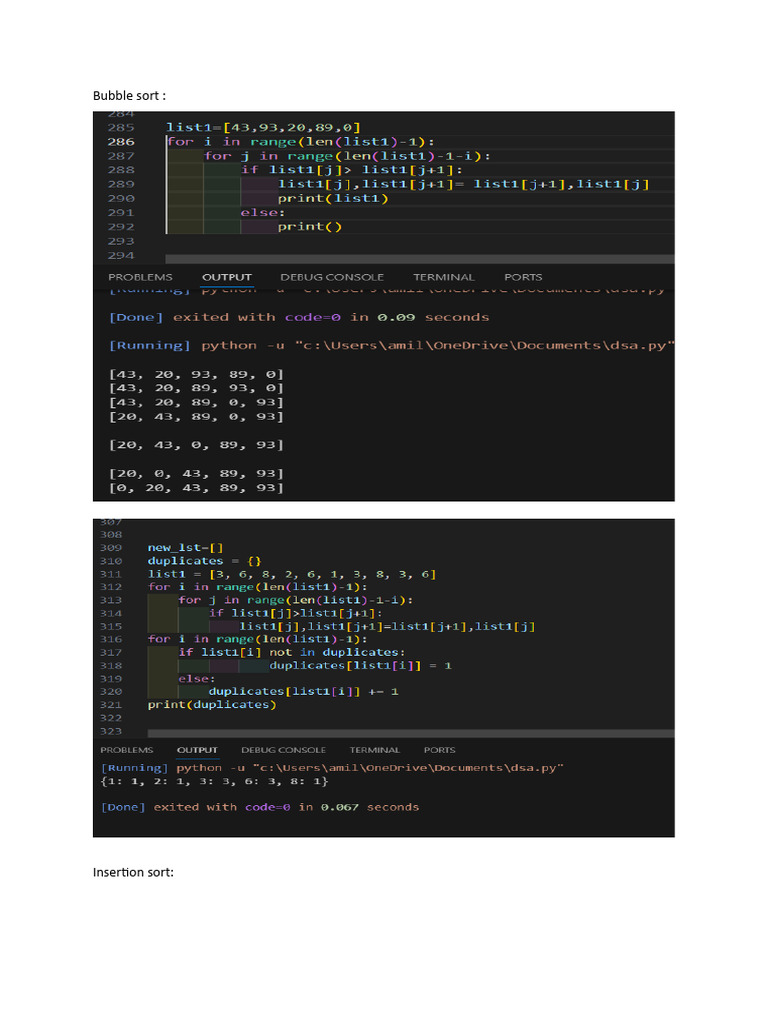Viewport: 768px width, 1024px height.
Task: Click line 285 'list1=[43,93,20,89,0]'
Action: point(263,127)
